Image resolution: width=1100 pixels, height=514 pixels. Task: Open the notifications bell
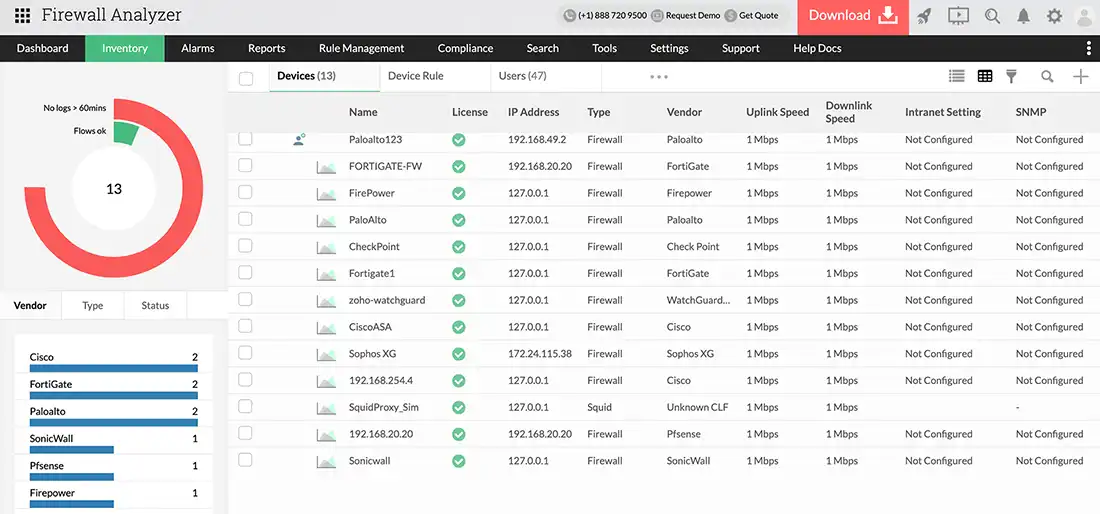(x=1024, y=15)
